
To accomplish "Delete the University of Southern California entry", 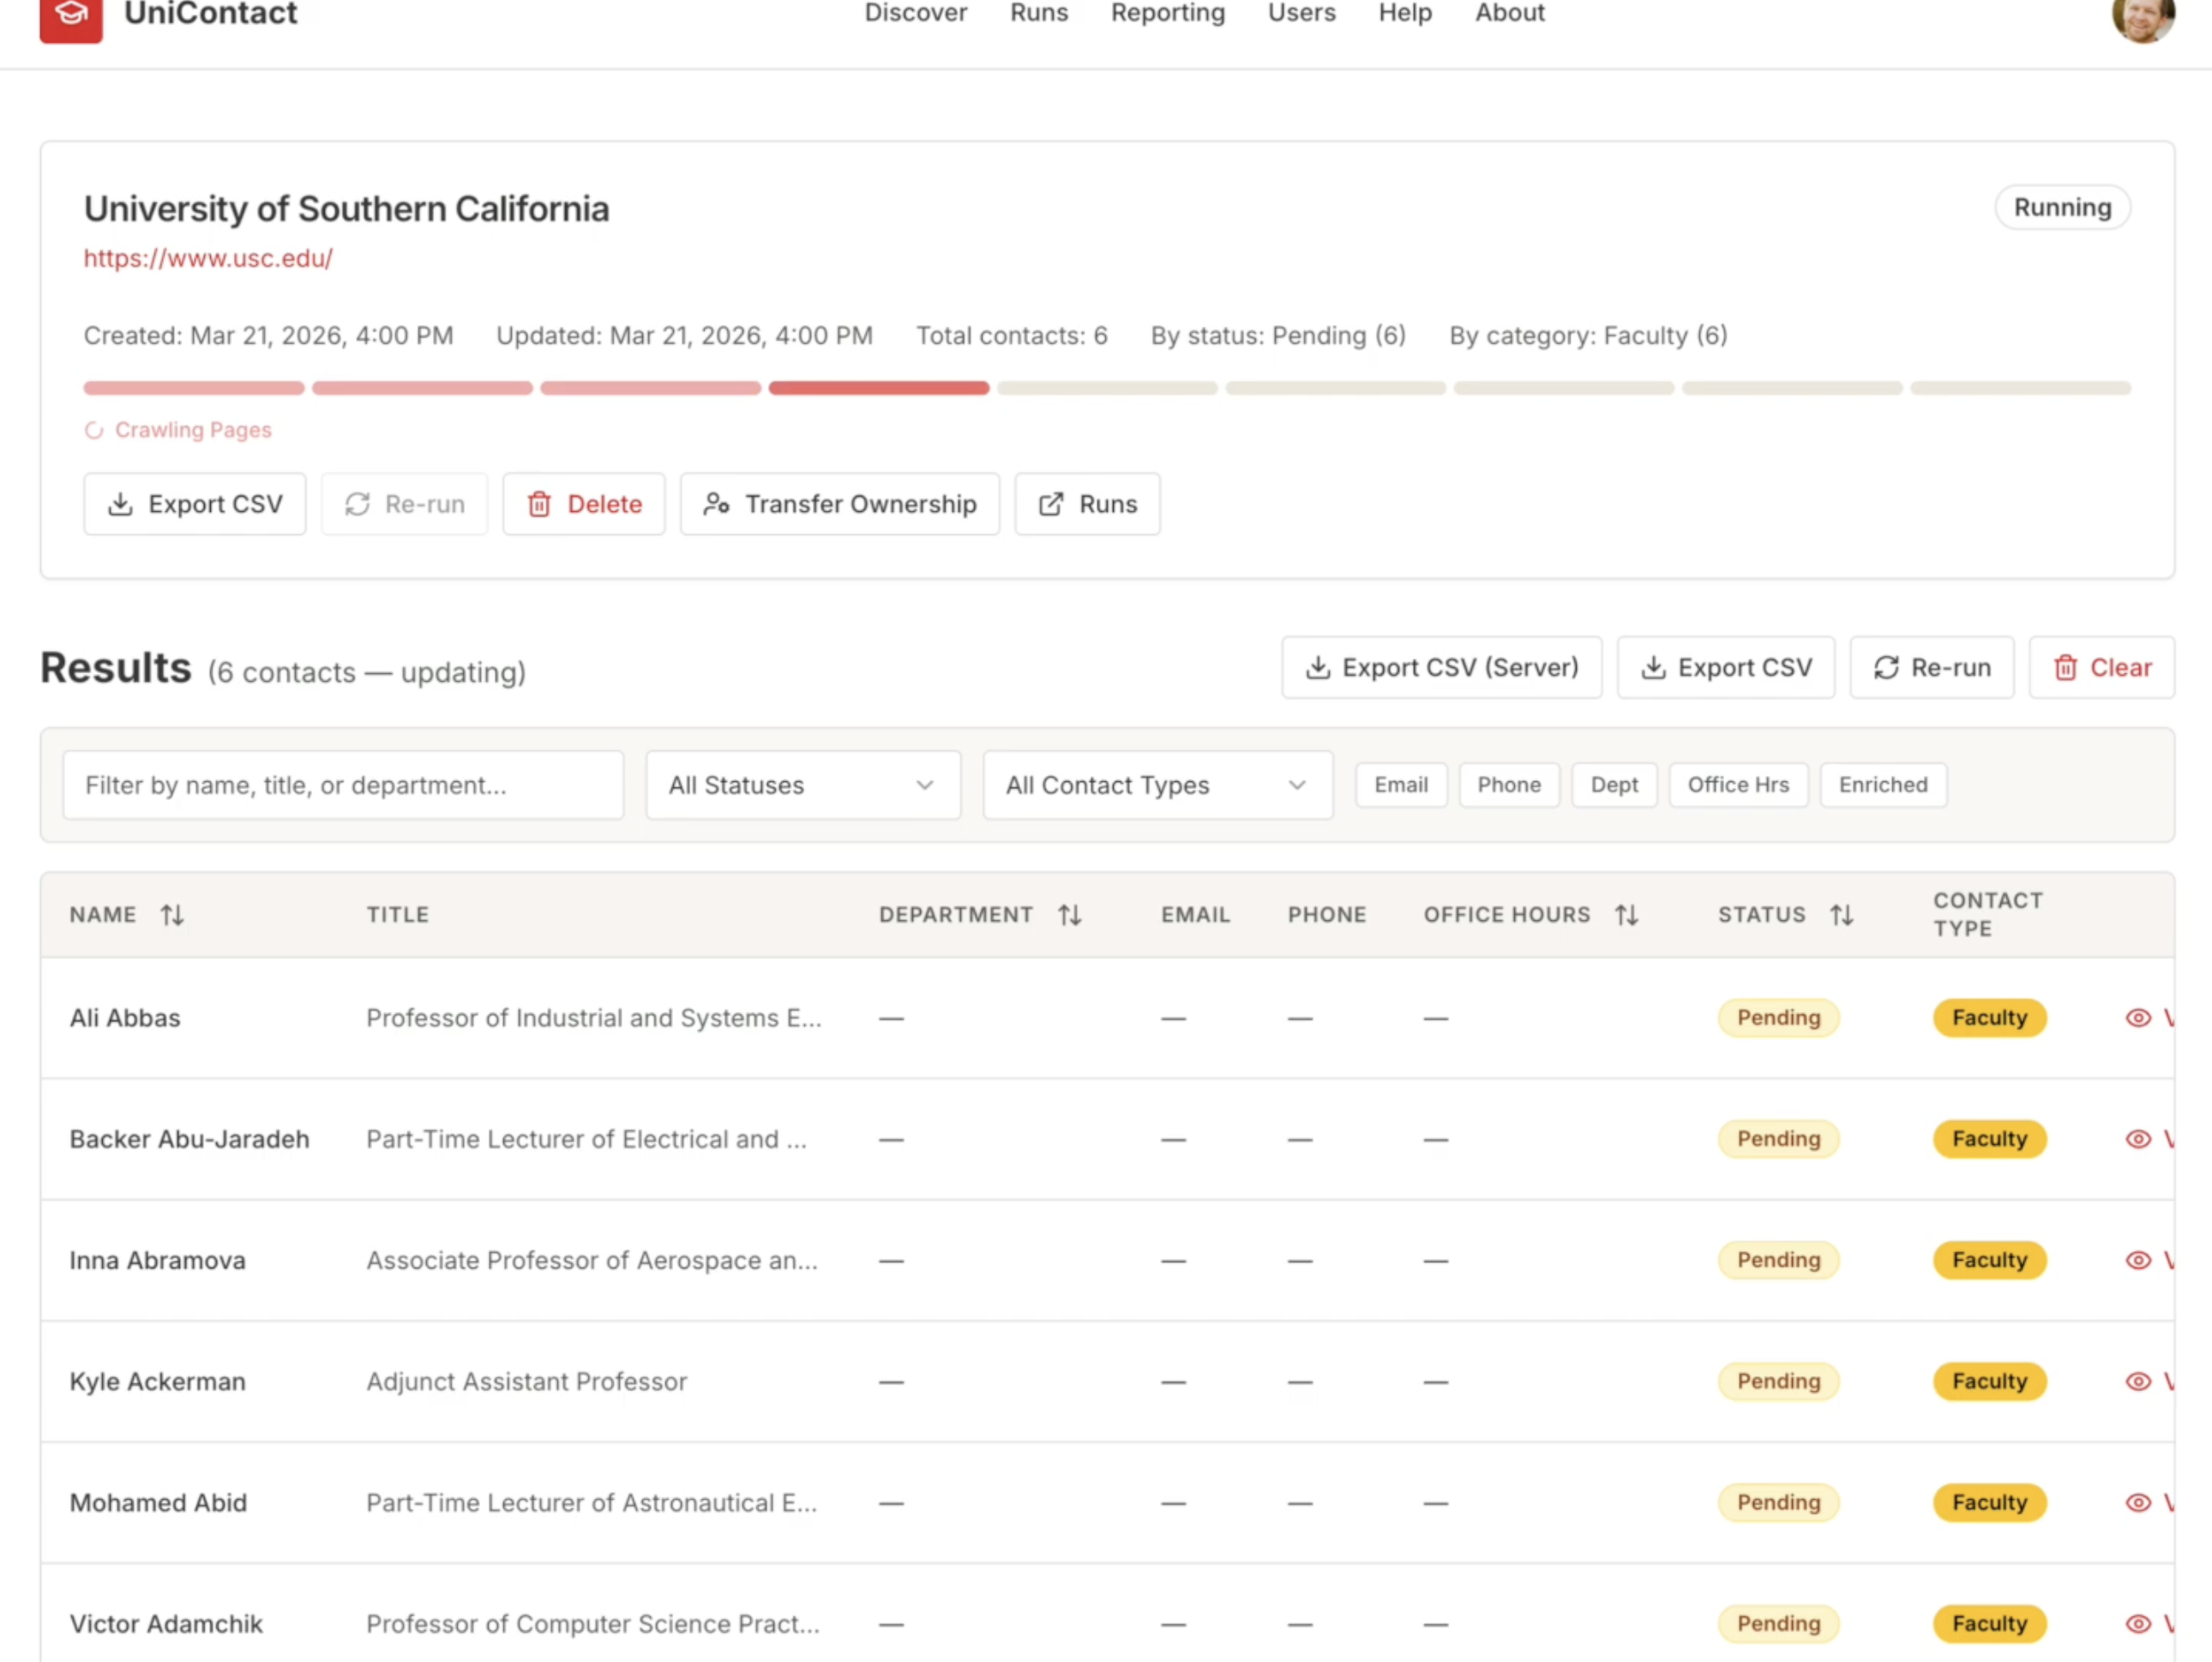I will coord(584,504).
